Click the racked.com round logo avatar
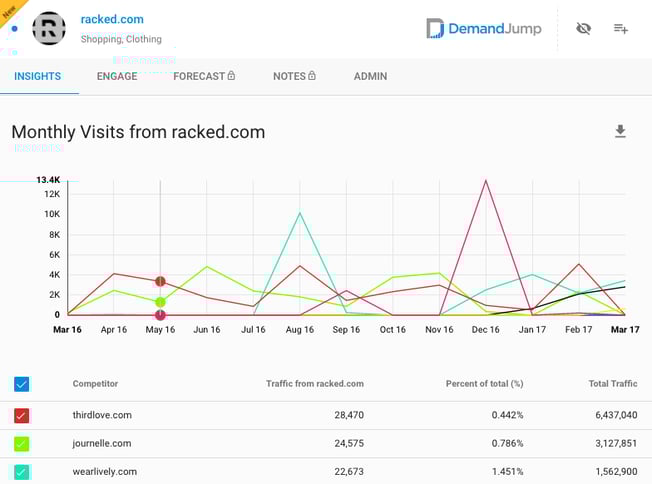 click(x=49, y=28)
